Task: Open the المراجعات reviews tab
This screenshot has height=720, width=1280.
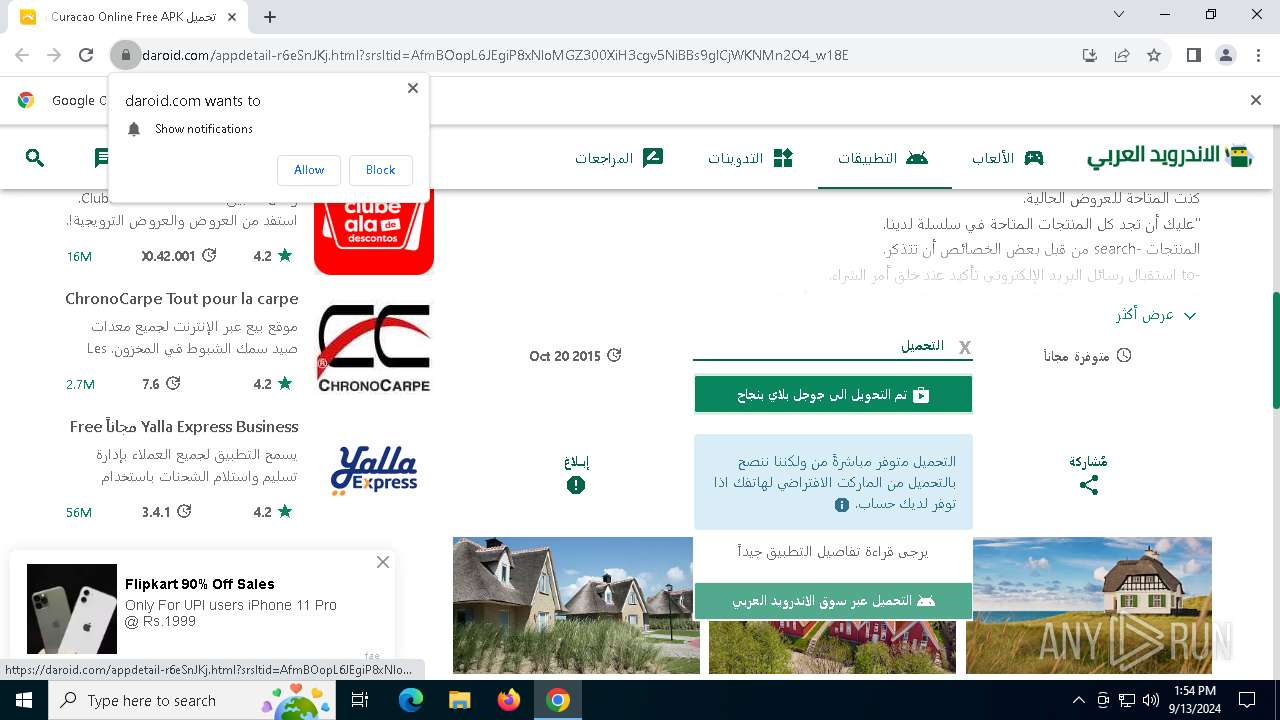Action: pyautogui.click(x=619, y=158)
